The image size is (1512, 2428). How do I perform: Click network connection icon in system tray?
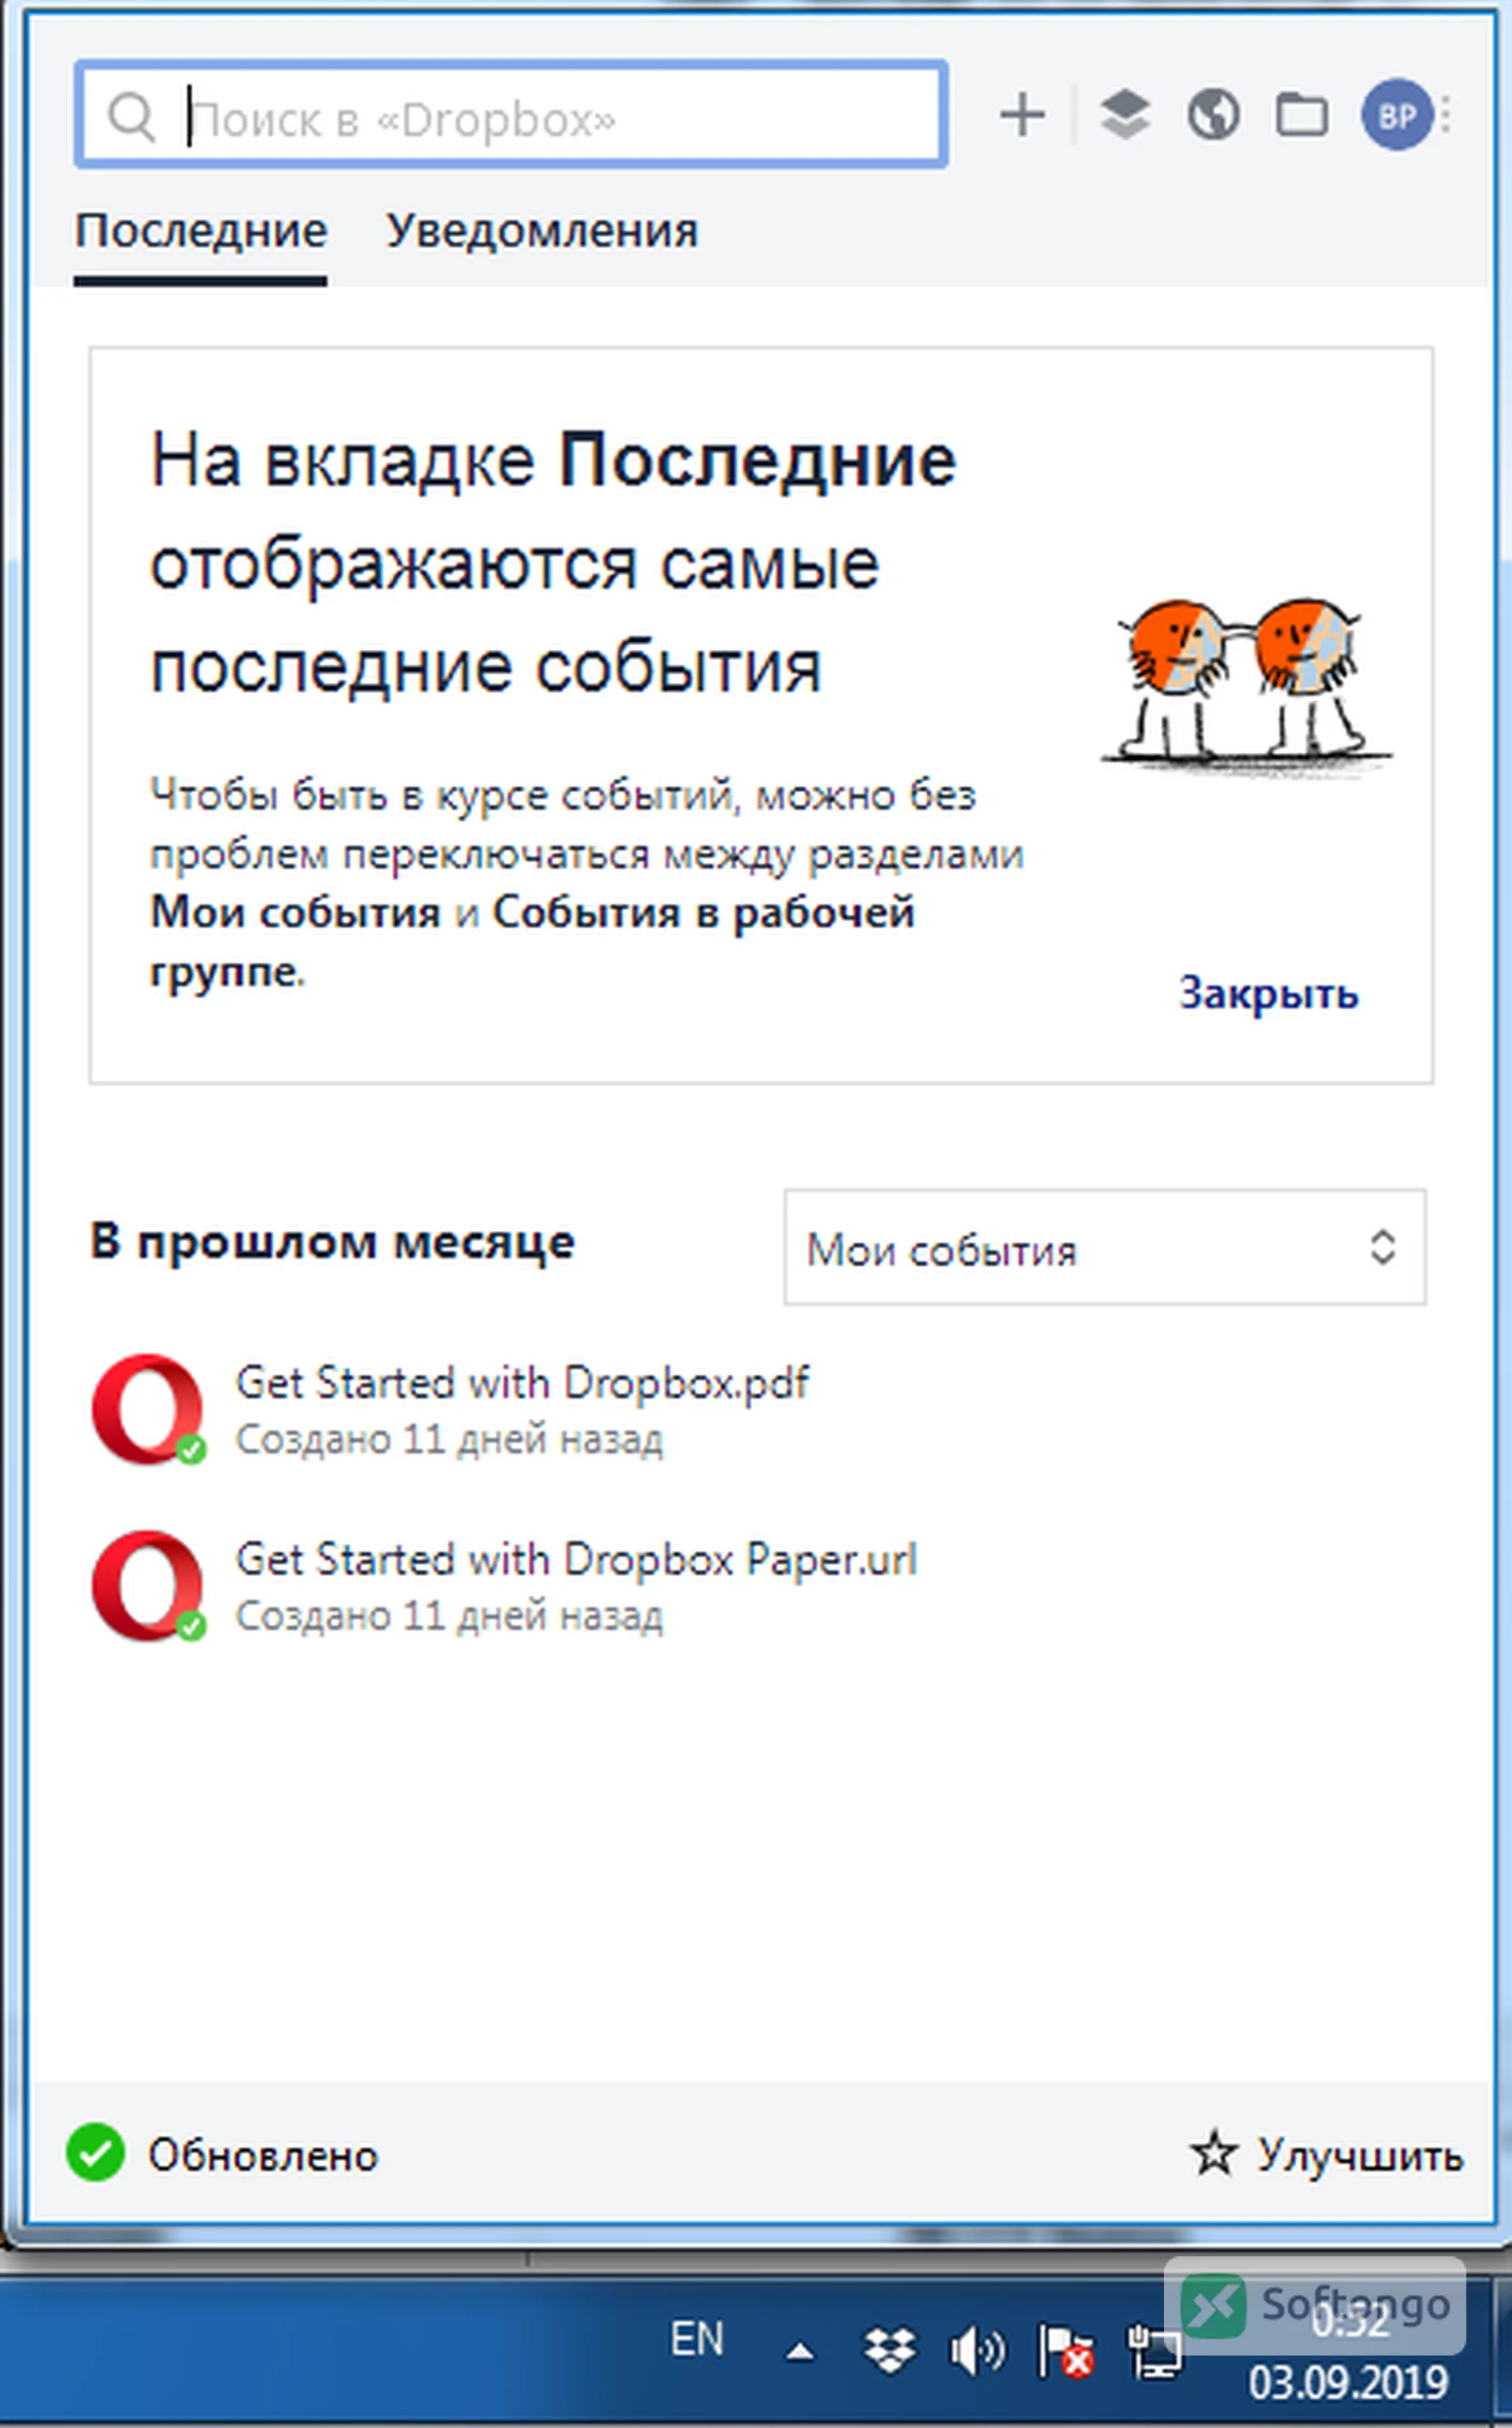[1155, 2350]
